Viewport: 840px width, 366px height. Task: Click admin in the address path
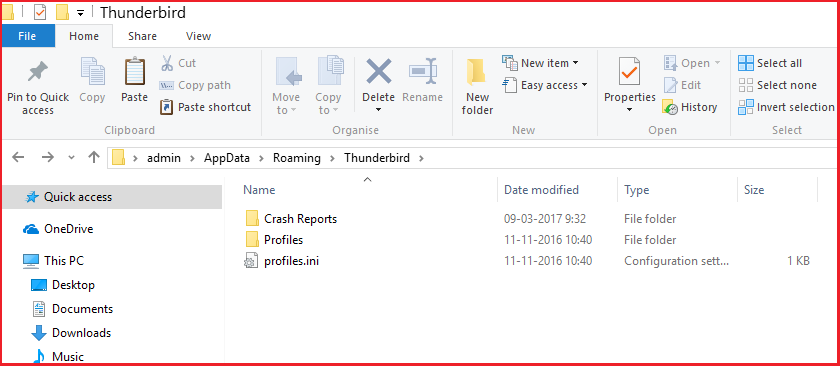click(164, 158)
